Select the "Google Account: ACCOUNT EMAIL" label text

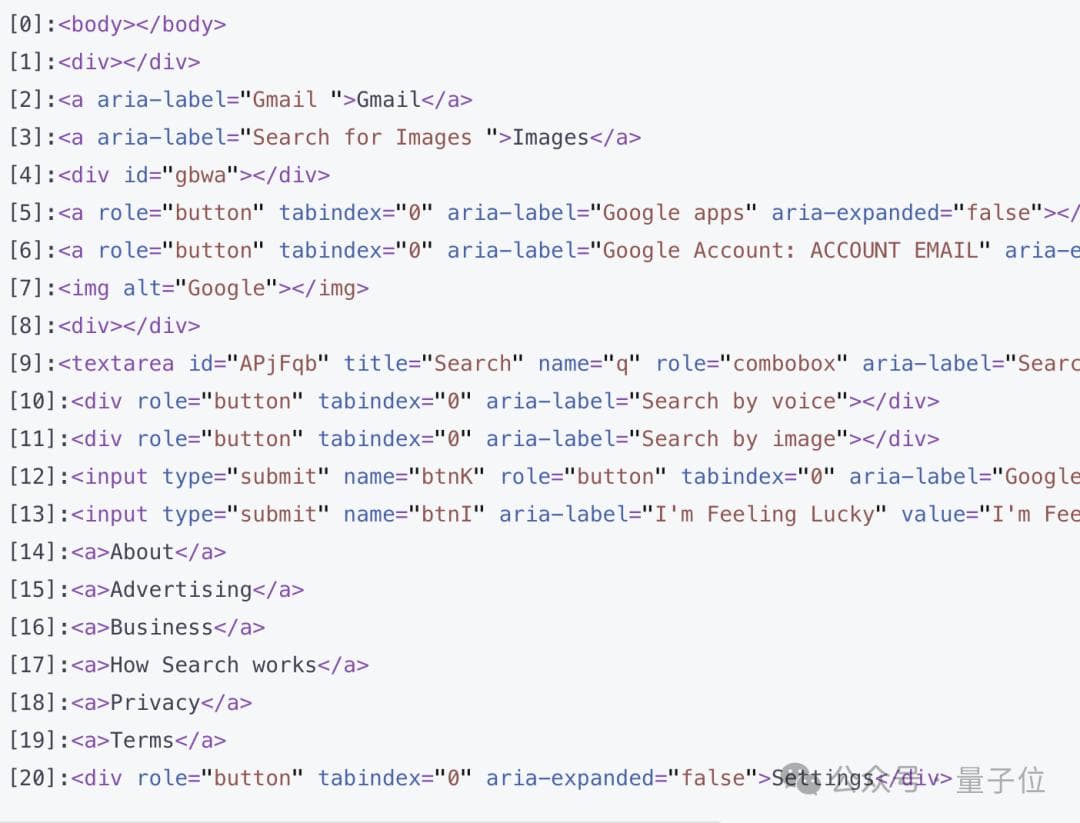coord(790,250)
